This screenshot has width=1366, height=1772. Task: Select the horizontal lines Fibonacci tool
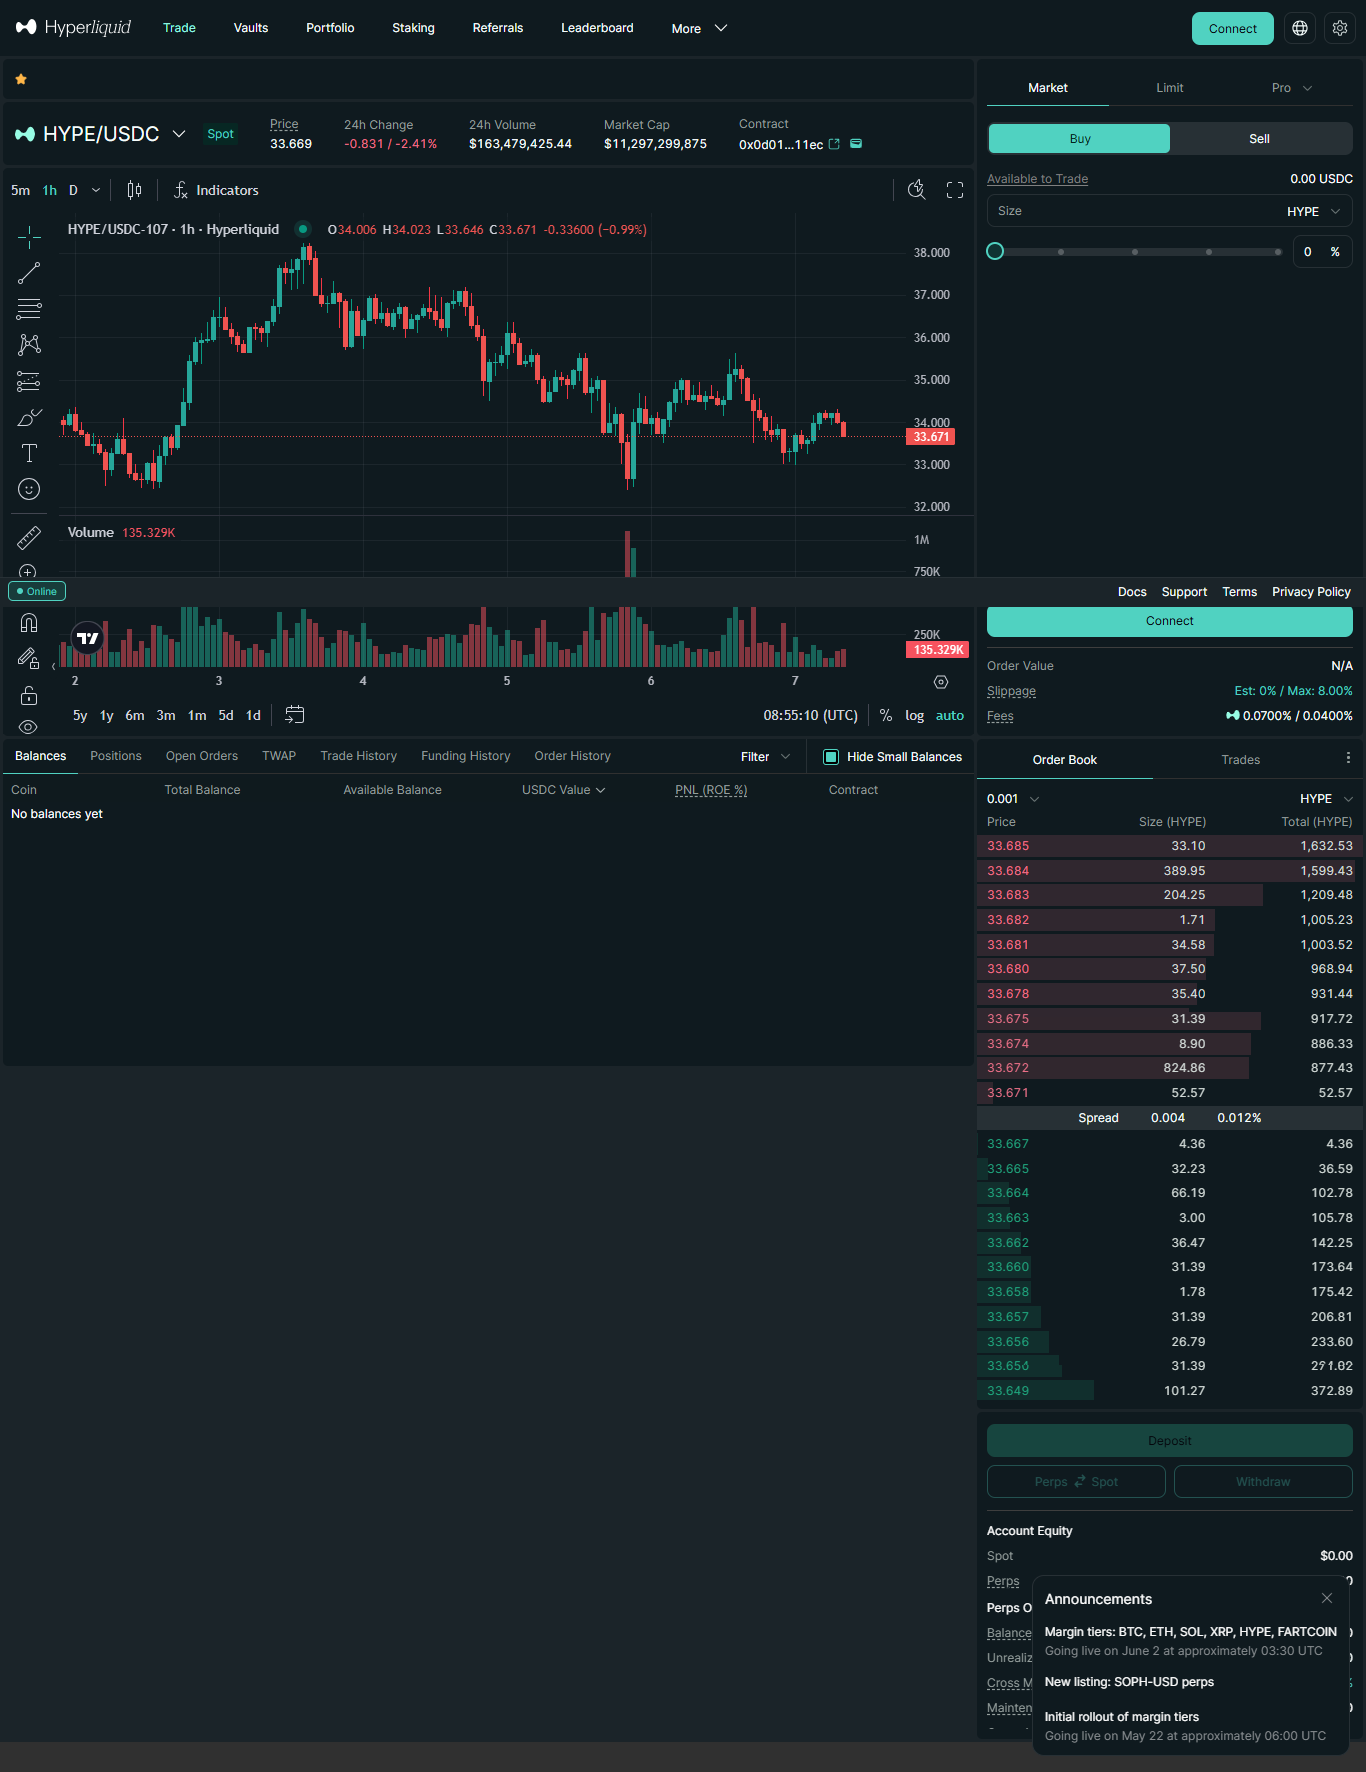tap(29, 309)
